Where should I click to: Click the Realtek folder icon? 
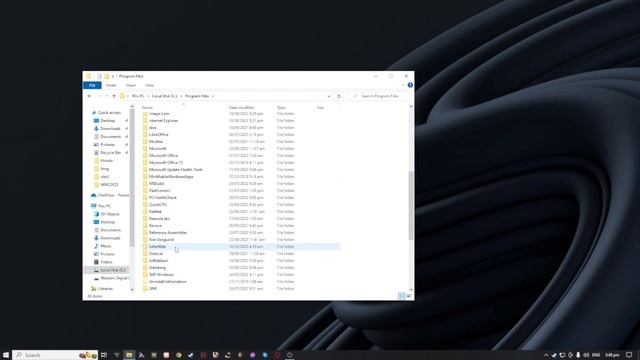(x=145, y=211)
